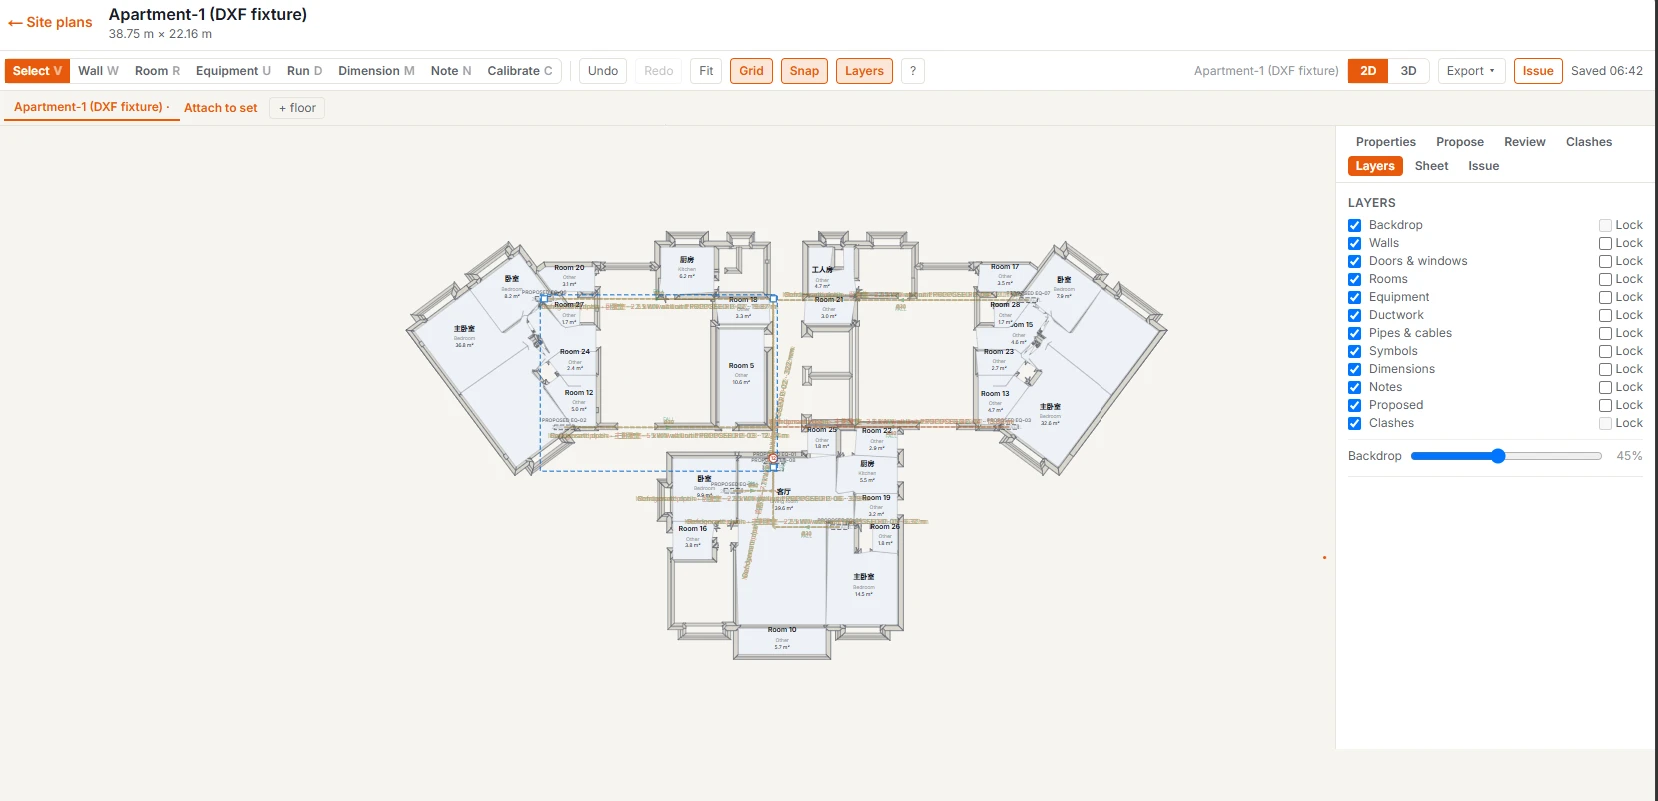
Task: Choose the Room R tool
Action: pos(157,71)
